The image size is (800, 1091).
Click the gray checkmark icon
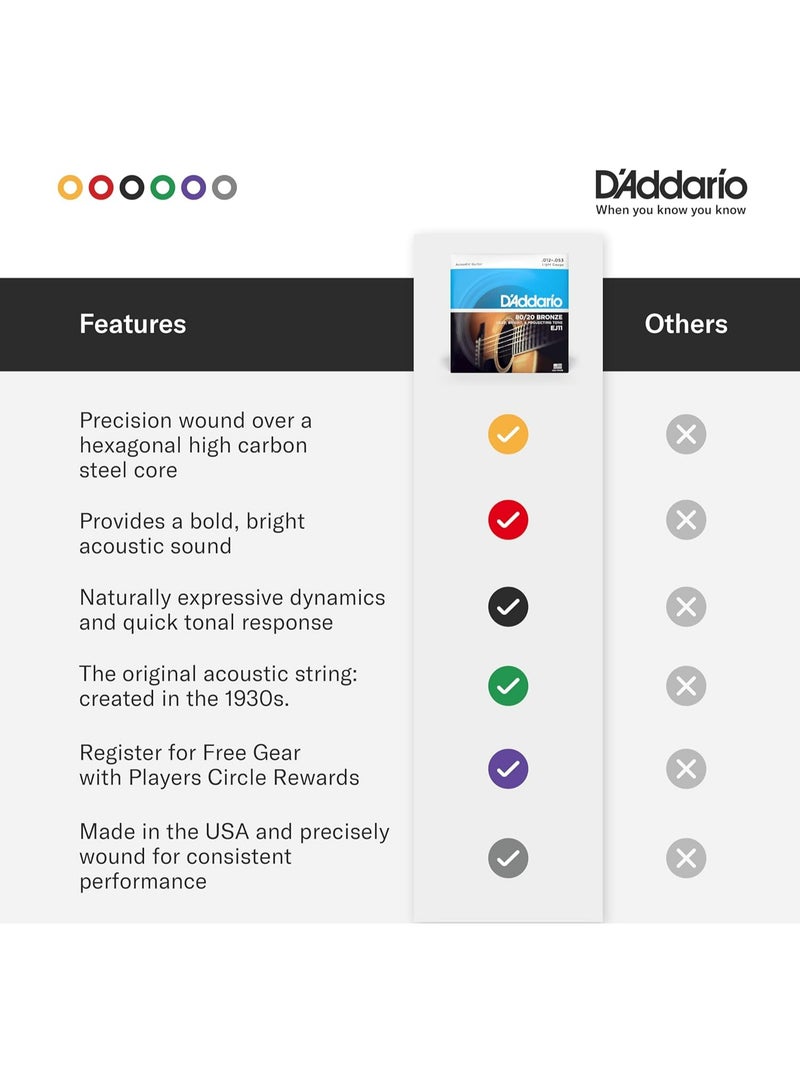[508, 858]
